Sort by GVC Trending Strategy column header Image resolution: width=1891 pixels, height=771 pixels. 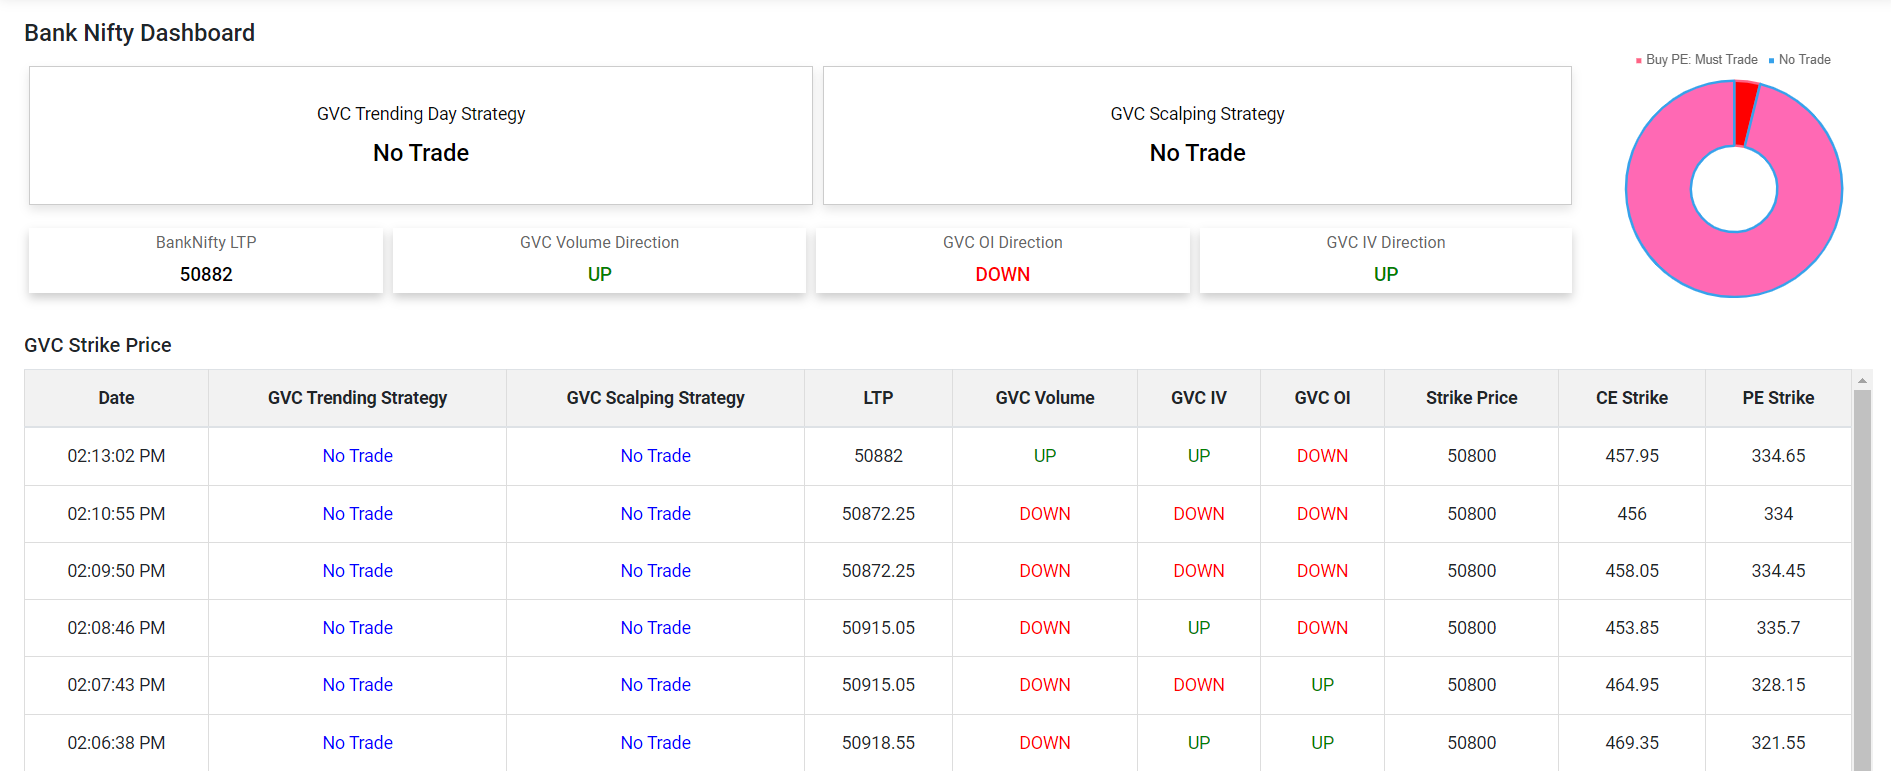357,398
